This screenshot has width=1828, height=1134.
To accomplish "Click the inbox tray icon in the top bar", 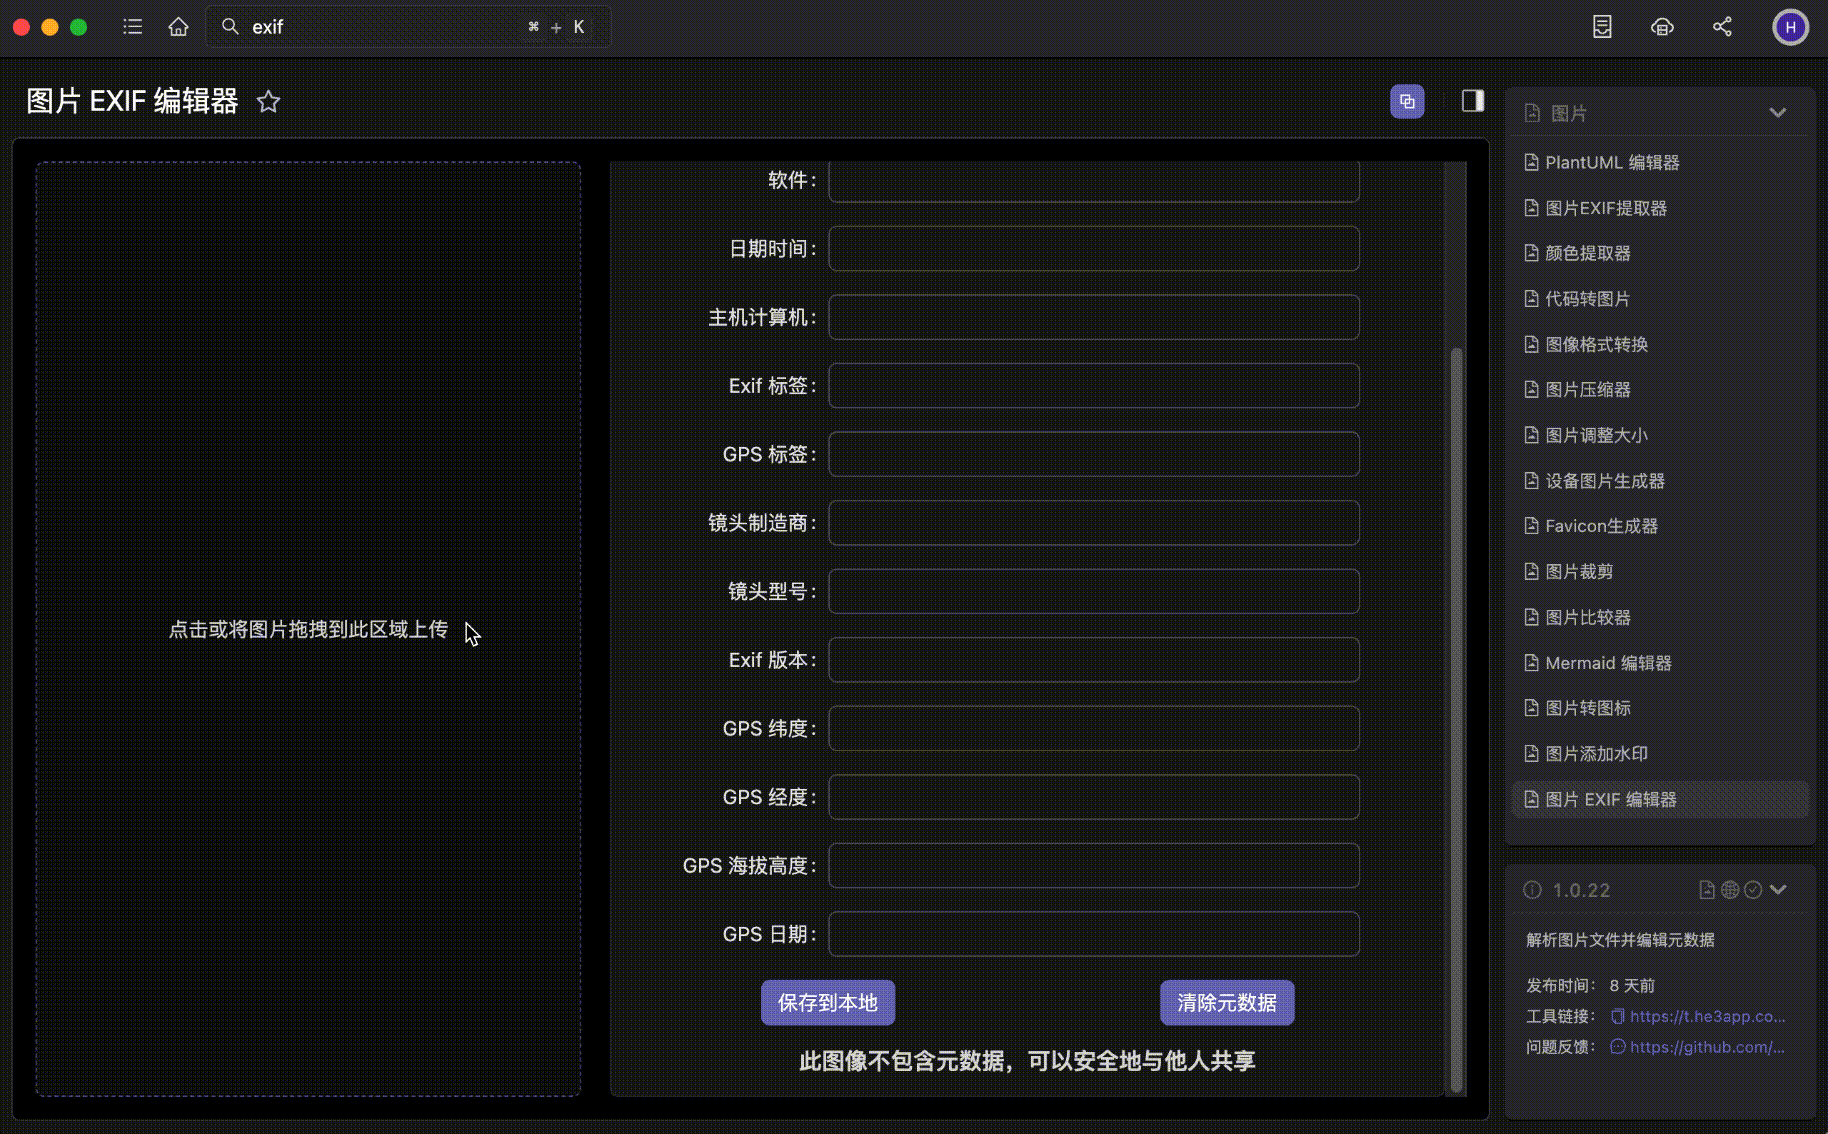I will pyautogui.click(x=1602, y=27).
